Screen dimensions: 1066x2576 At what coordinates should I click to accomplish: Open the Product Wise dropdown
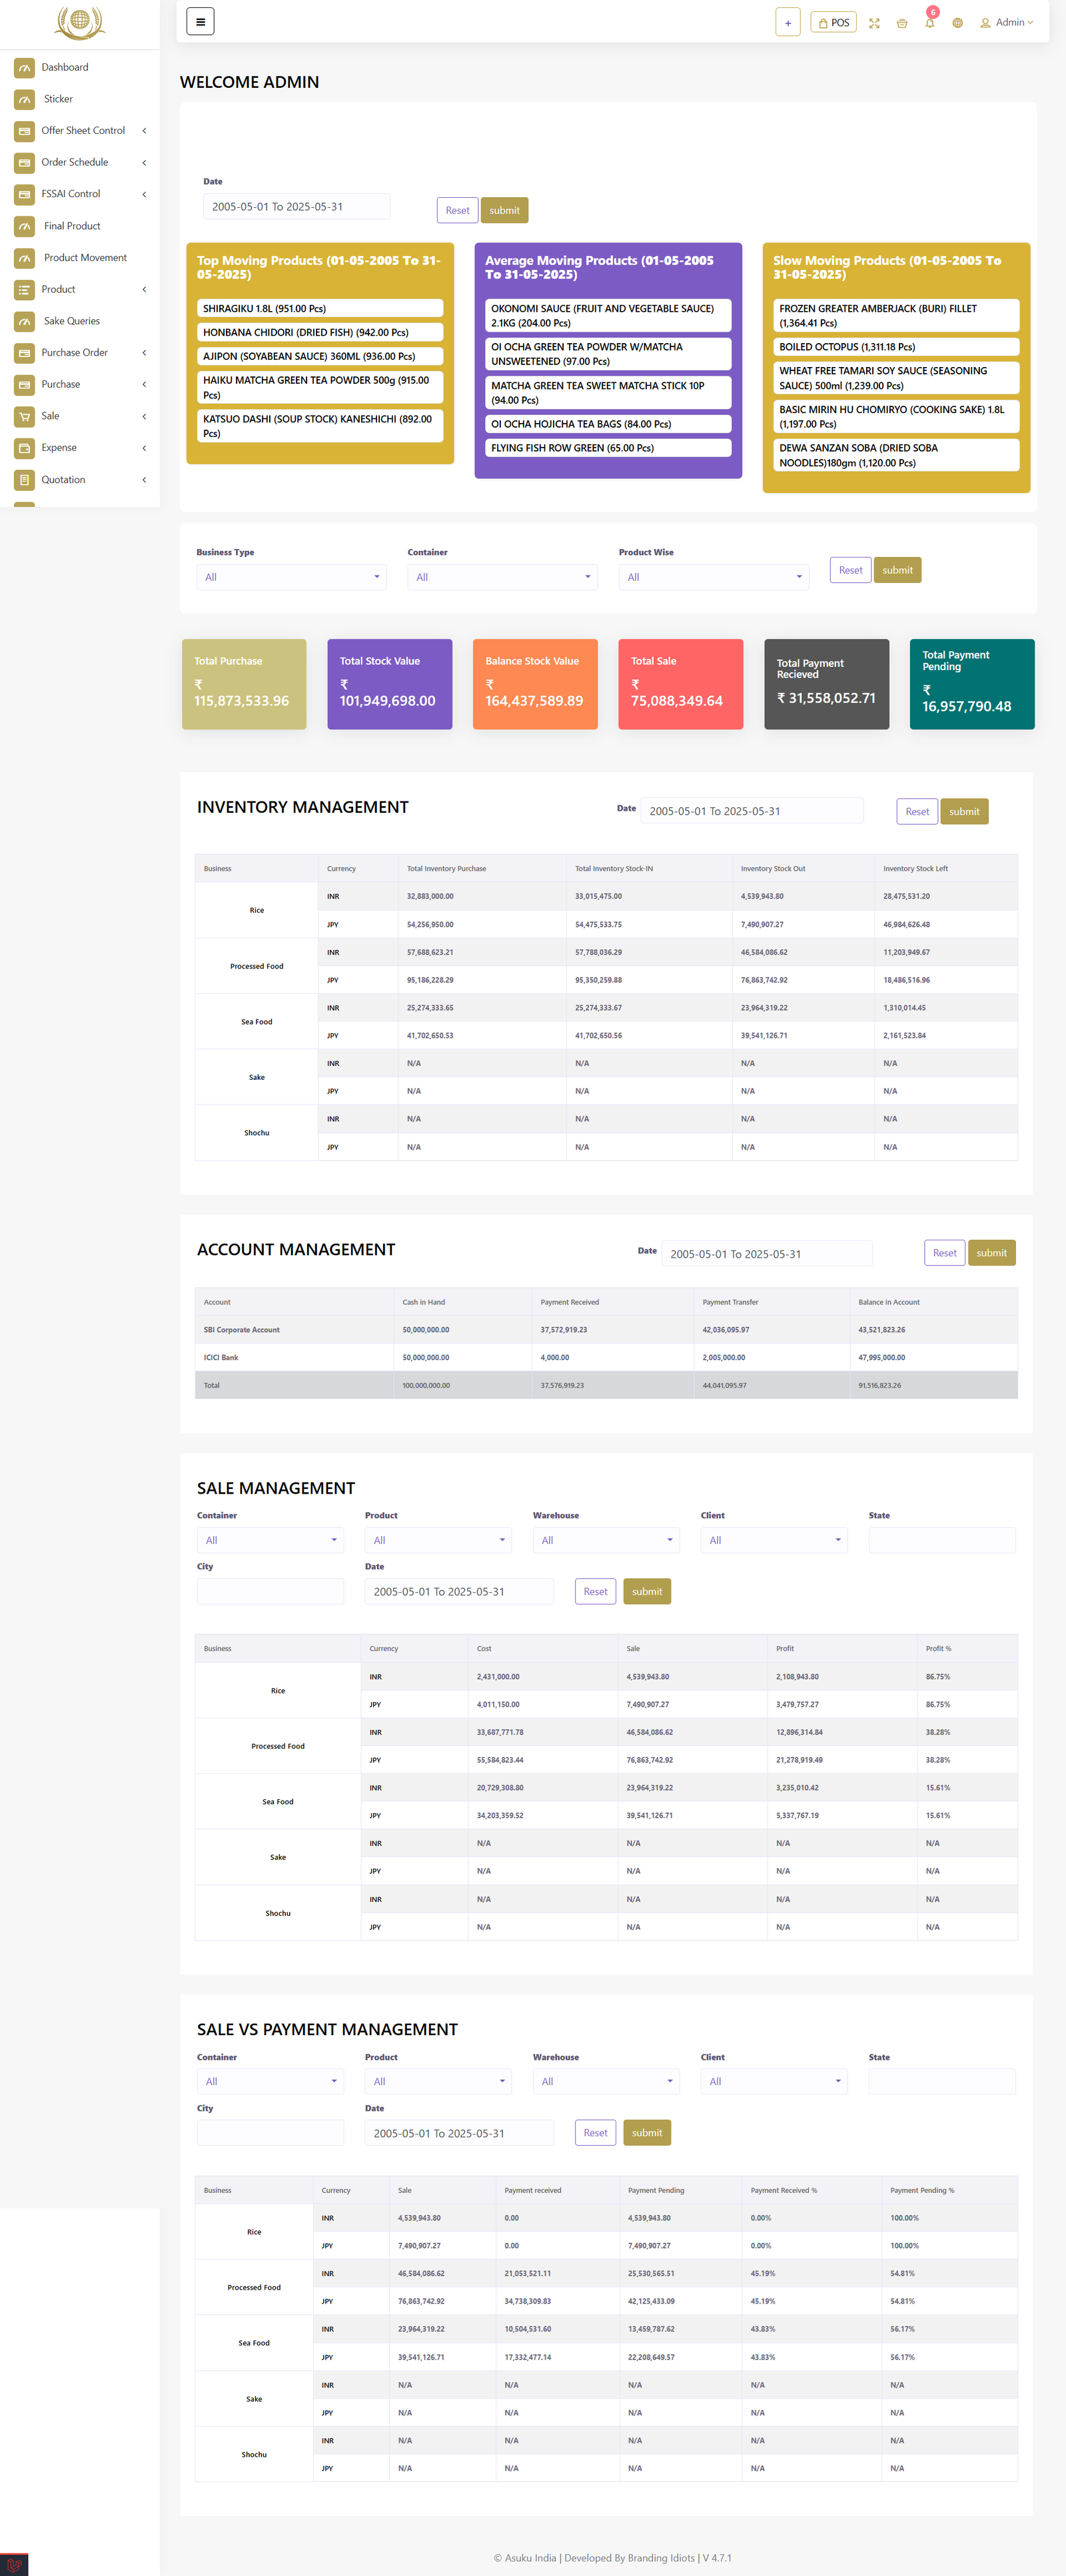point(713,577)
